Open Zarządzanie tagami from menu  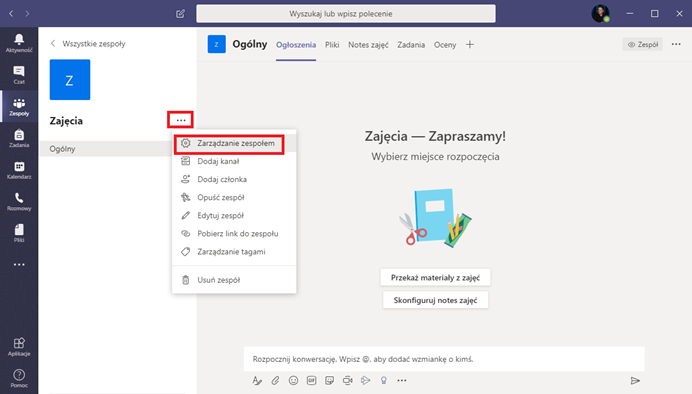pyautogui.click(x=234, y=252)
